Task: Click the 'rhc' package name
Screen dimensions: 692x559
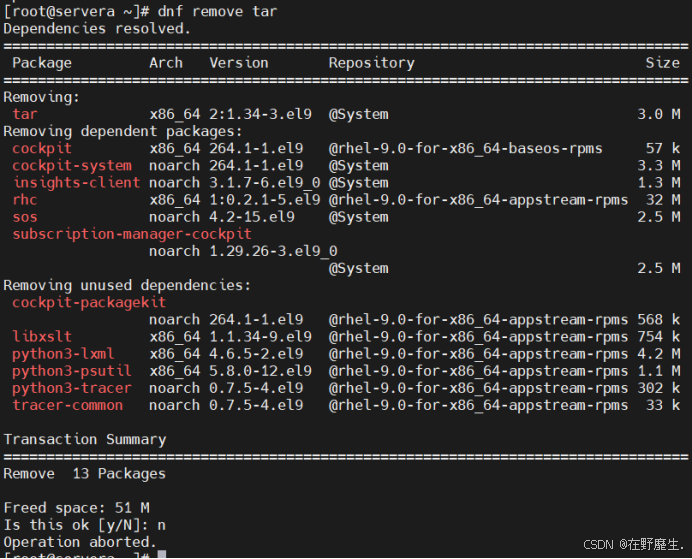Action: [x=25, y=200]
